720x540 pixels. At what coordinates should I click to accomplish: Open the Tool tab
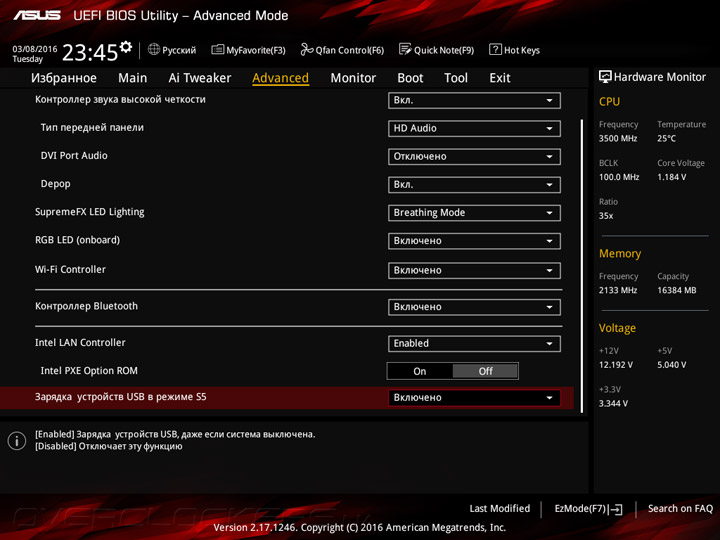coord(456,78)
